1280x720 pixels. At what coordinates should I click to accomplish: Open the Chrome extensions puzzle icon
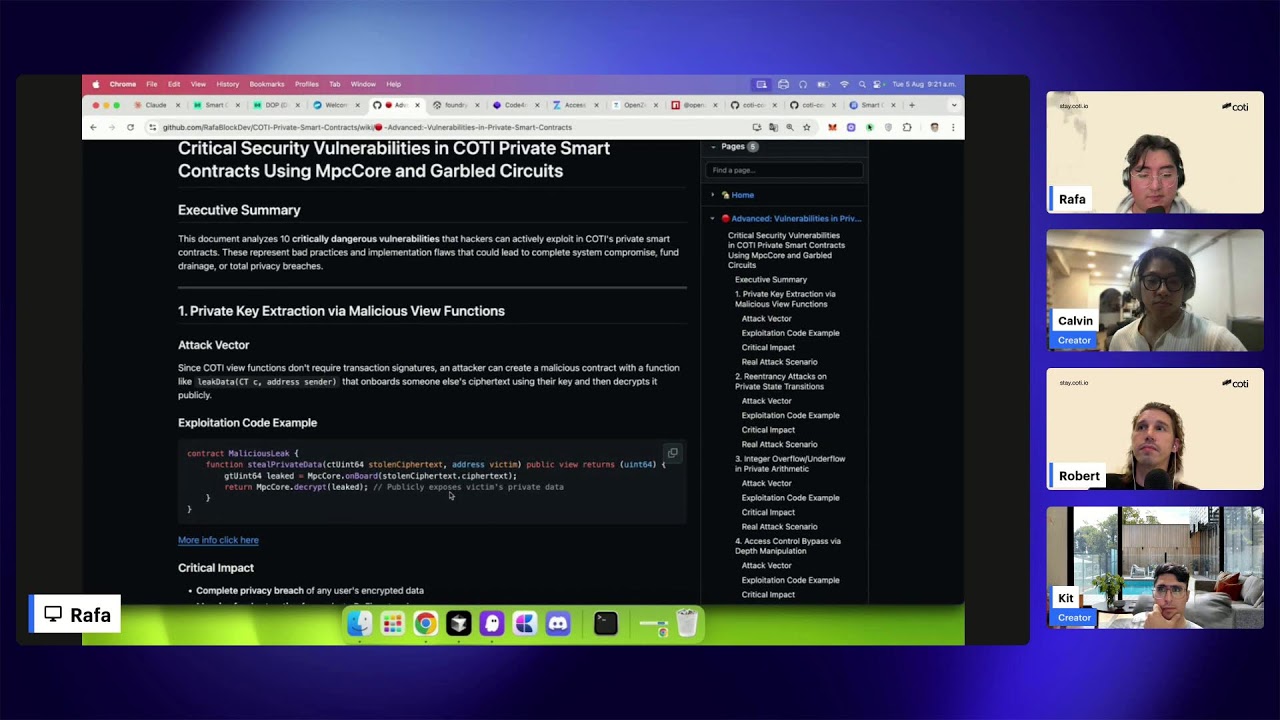pos(907,127)
